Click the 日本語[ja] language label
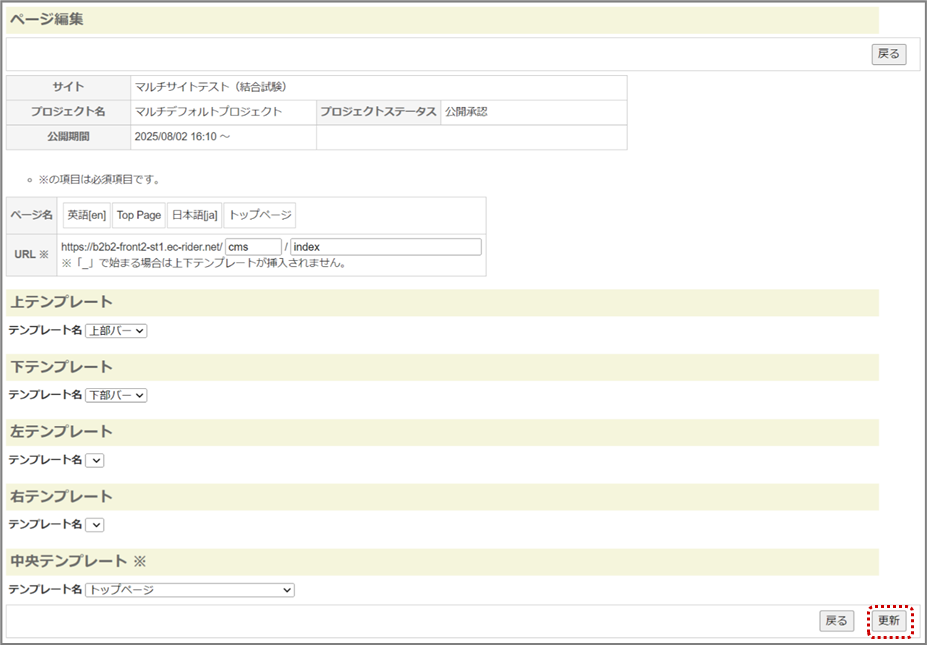The width and height of the screenshot is (927, 645). pyautogui.click(x=194, y=216)
